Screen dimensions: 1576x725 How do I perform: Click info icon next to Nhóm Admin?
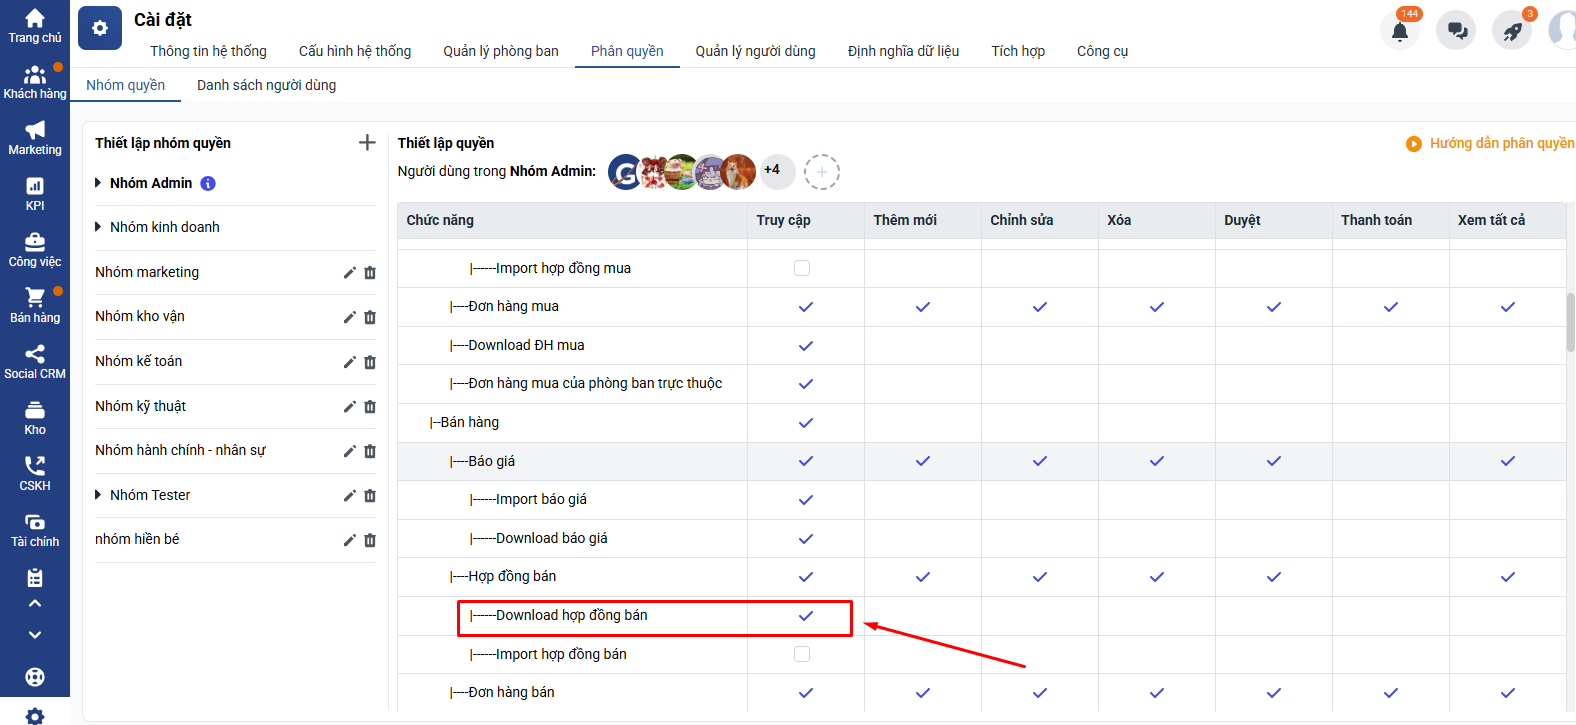(208, 183)
